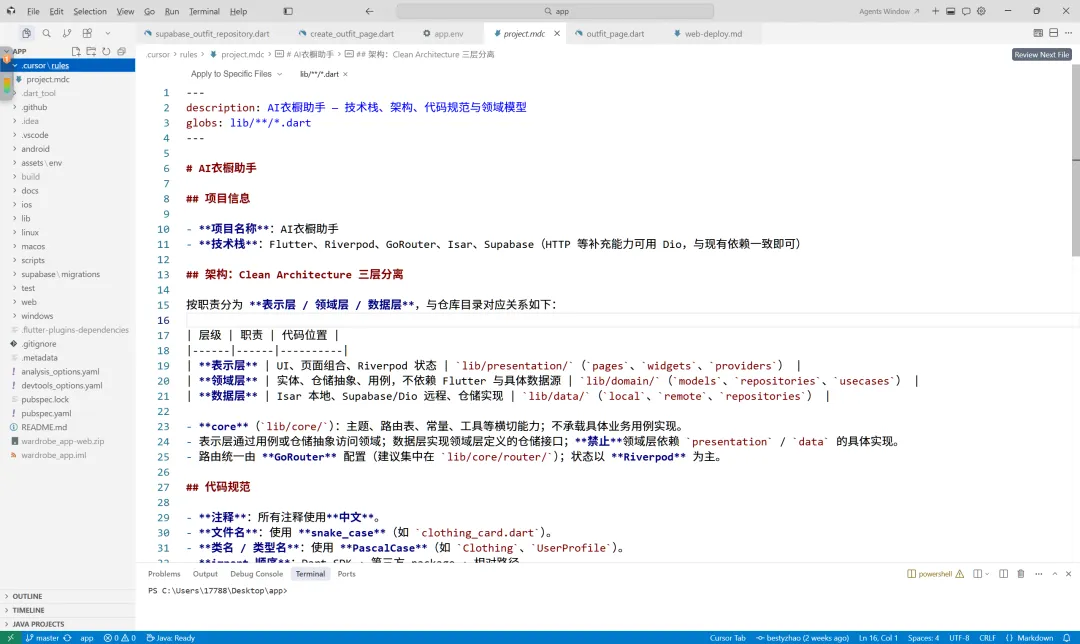Image resolution: width=1080 pixels, height=644 pixels.
Task: Open the Source Control view icon
Action: (67, 33)
